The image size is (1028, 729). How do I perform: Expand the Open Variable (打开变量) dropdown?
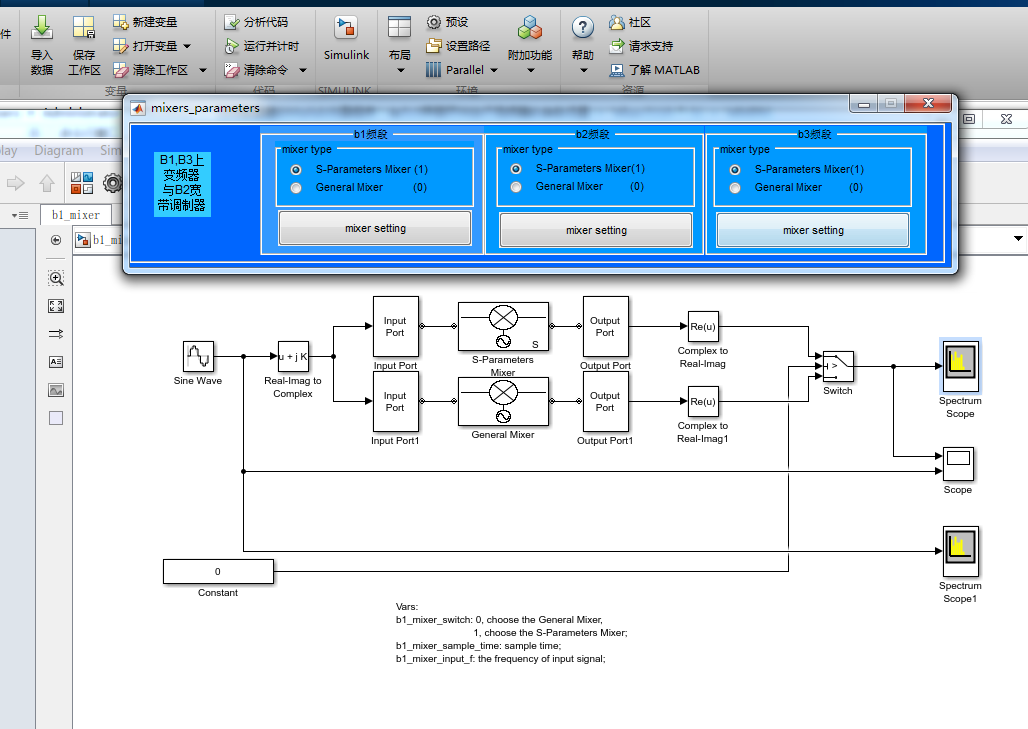[x=188, y=46]
